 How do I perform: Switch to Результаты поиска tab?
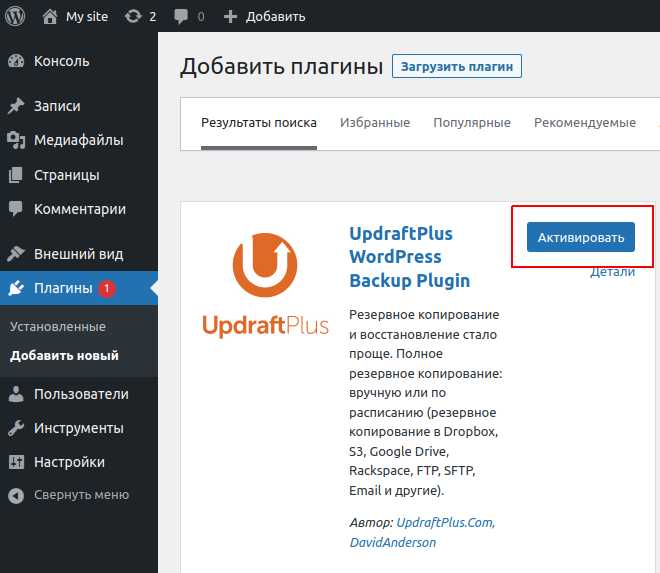click(259, 123)
